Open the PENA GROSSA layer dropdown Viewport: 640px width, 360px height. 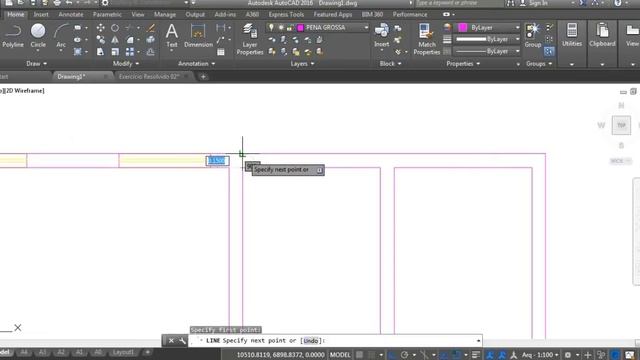click(366, 27)
